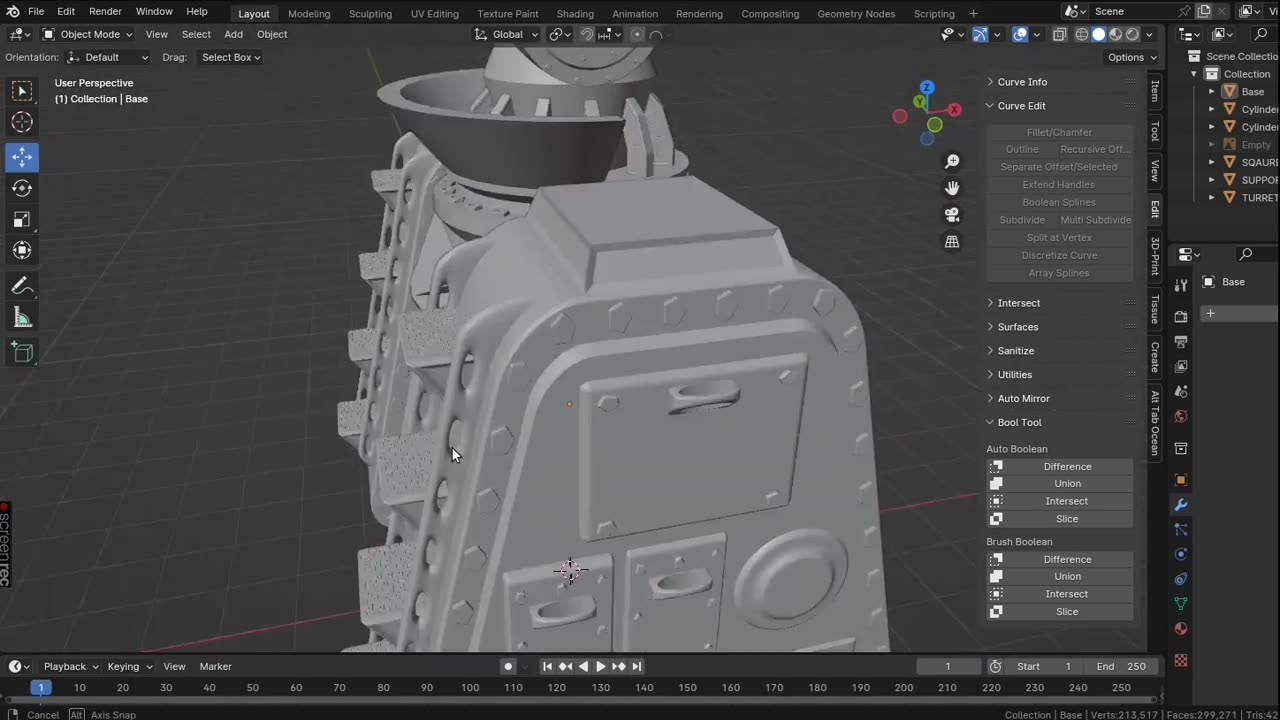
Task: Switch to the Sculpting workspace tab
Action: 370,13
